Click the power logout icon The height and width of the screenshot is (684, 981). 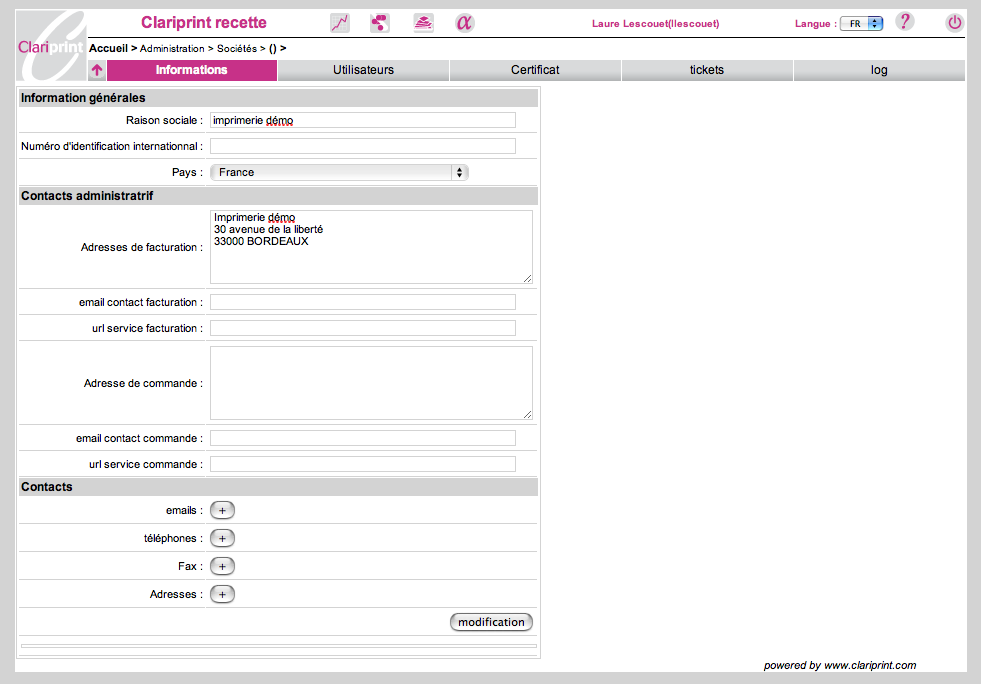pyautogui.click(x=954, y=22)
